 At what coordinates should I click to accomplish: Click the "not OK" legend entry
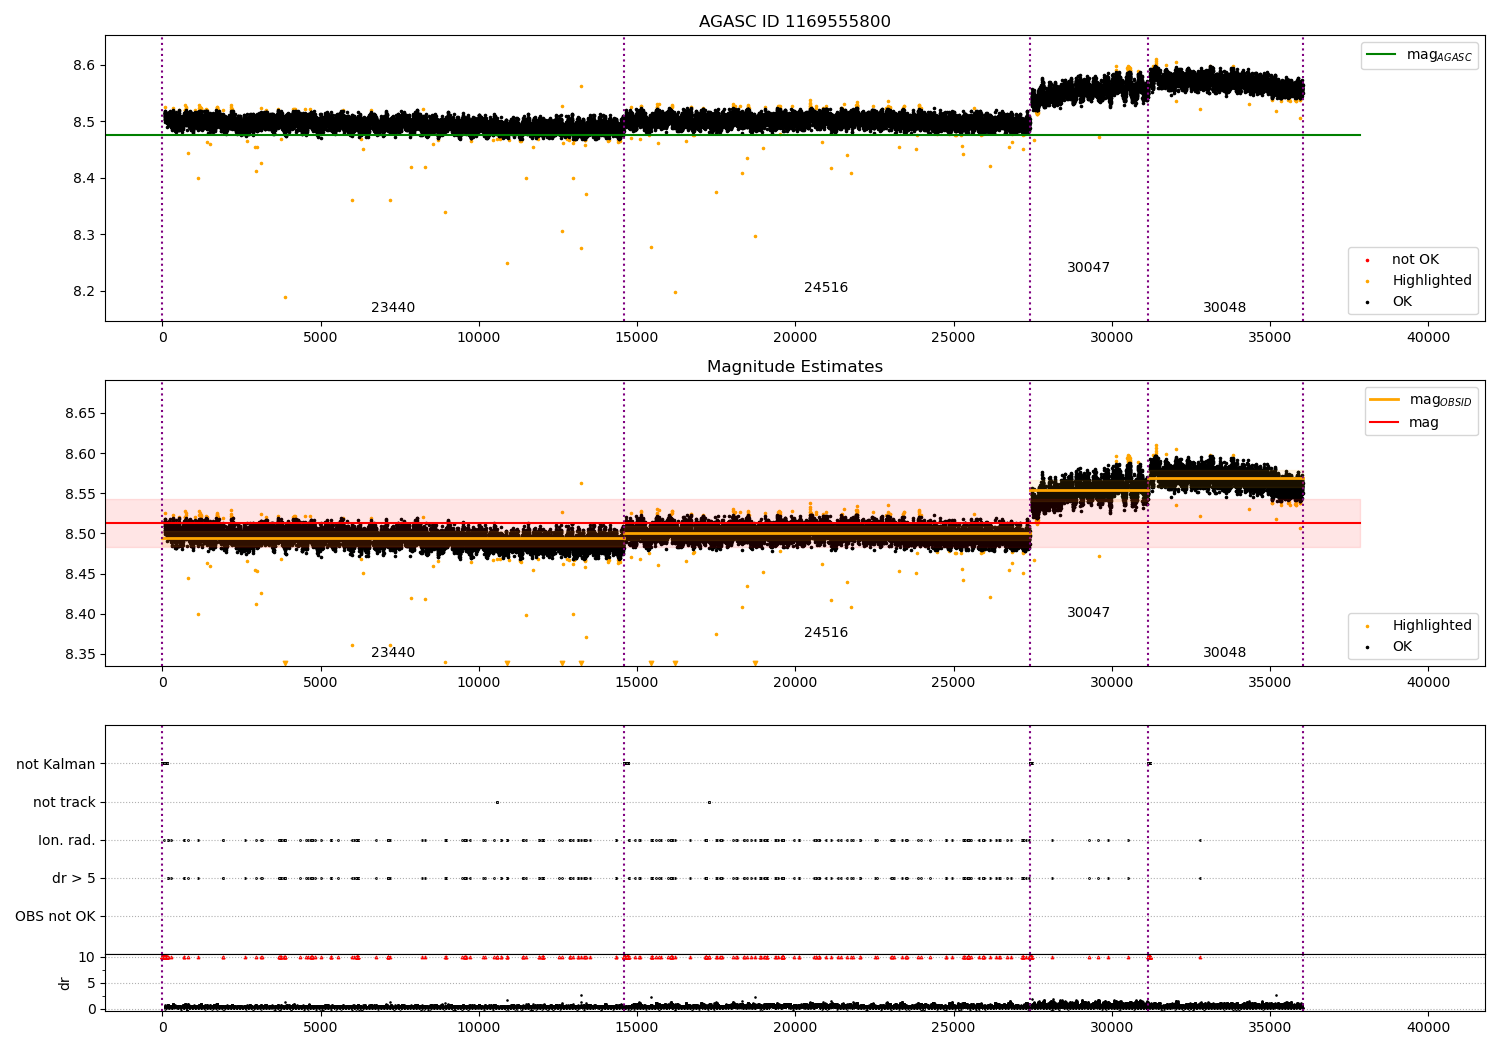coord(1415,260)
